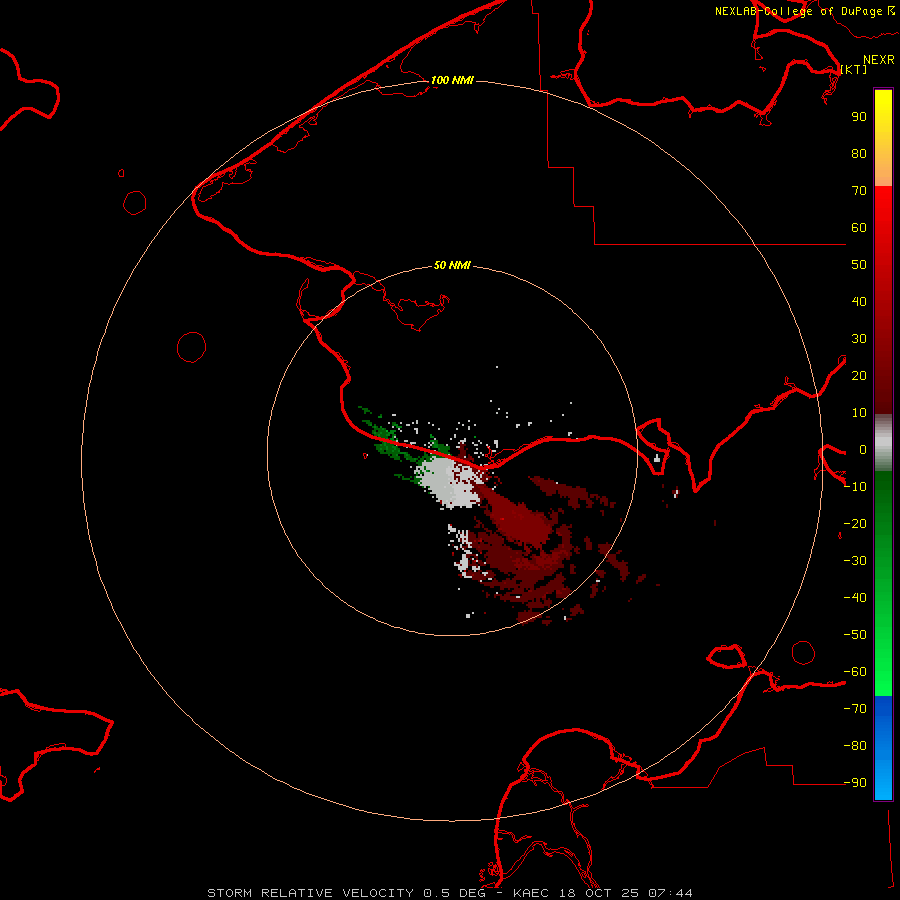
Task: Click the "[KT]" units label
Action: click(x=854, y=69)
